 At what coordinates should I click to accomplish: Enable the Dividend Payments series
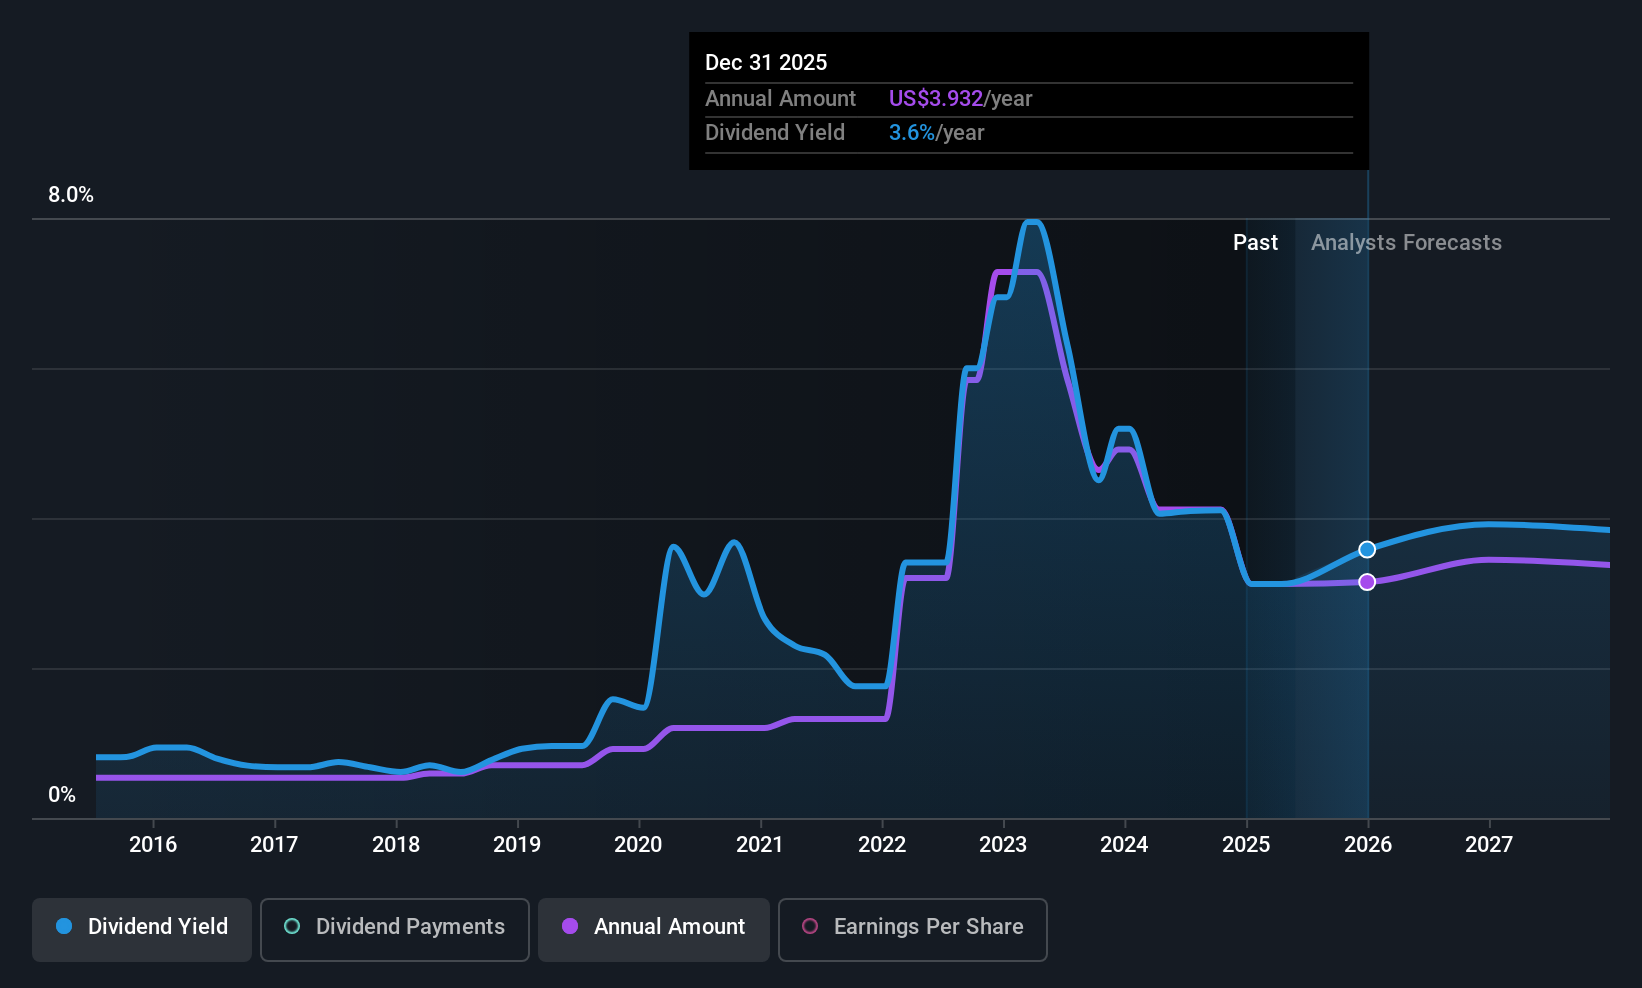pyautogui.click(x=395, y=930)
